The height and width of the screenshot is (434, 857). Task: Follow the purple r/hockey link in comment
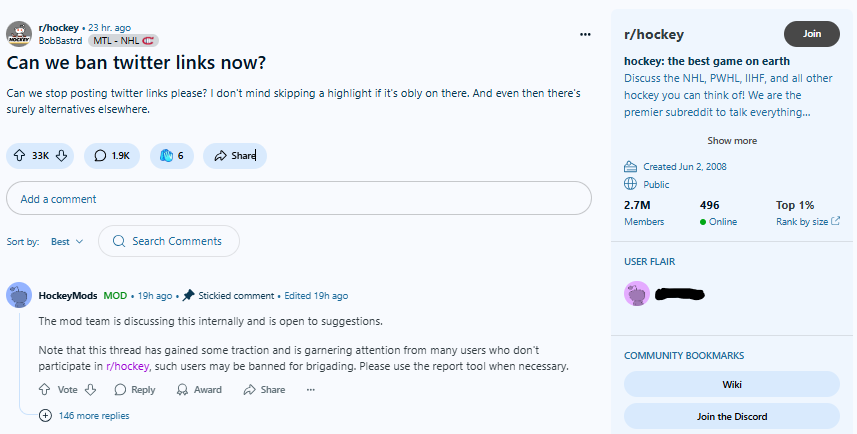coord(127,366)
